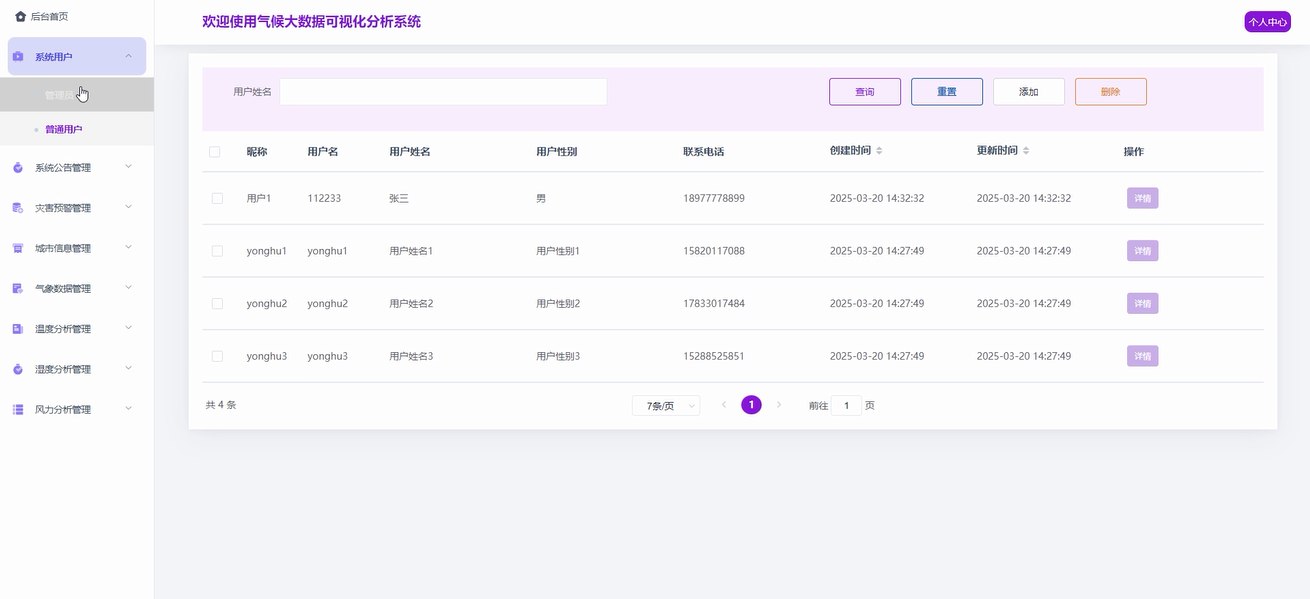The image size is (1310, 599).
Task: Expand 温度分析管理 via its chevron
Action: point(128,328)
